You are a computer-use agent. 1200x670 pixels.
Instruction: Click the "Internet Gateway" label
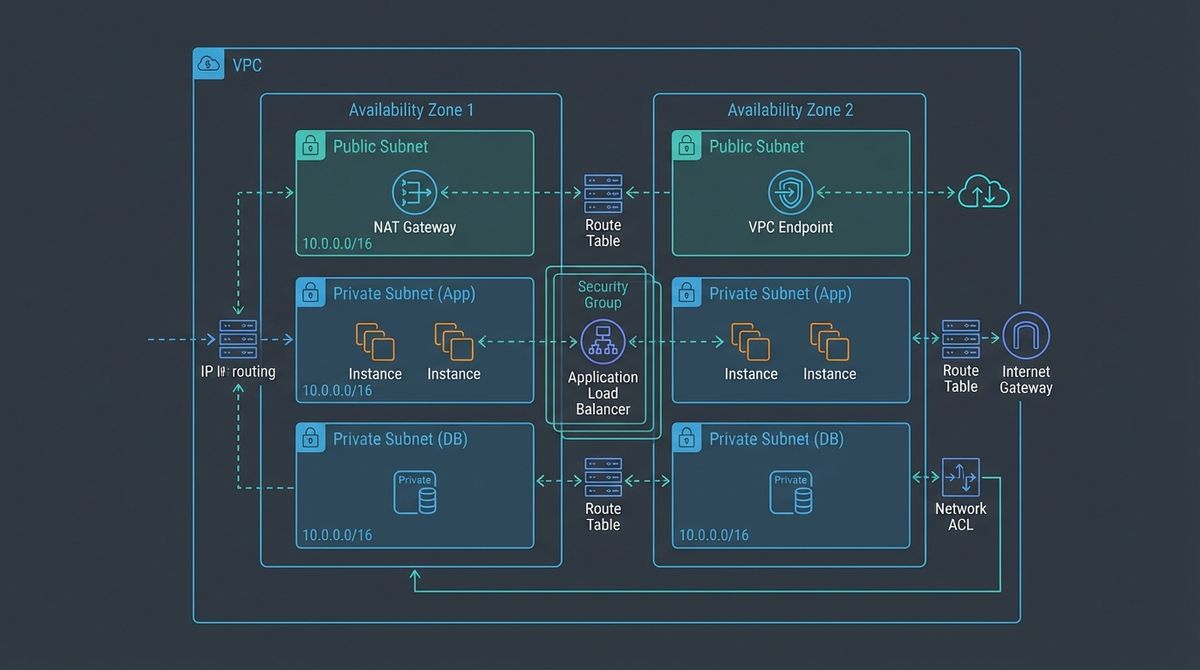(x=1026, y=379)
